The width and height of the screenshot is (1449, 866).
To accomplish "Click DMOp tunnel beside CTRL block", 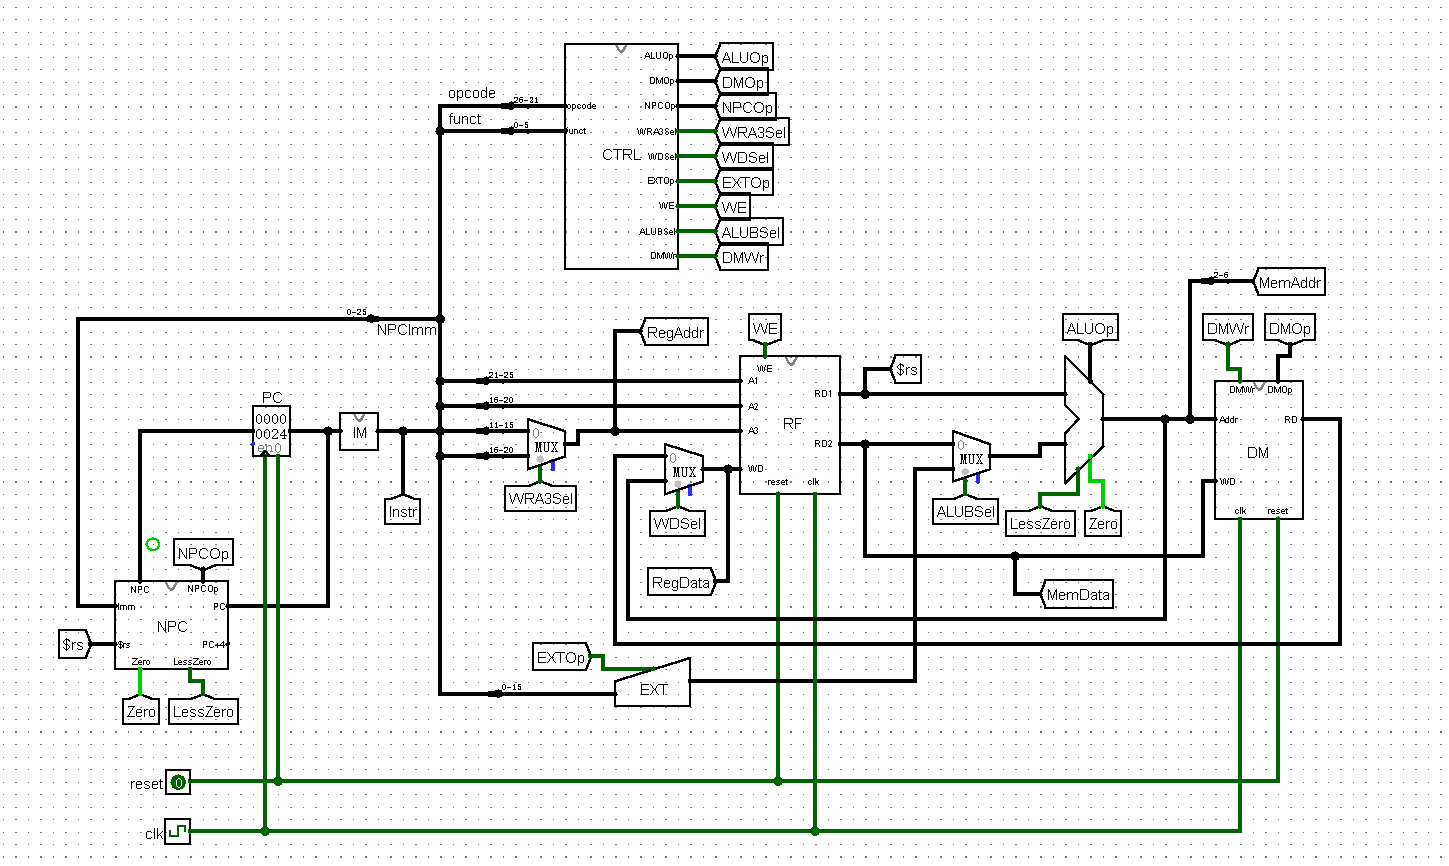I will tap(743, 83).
